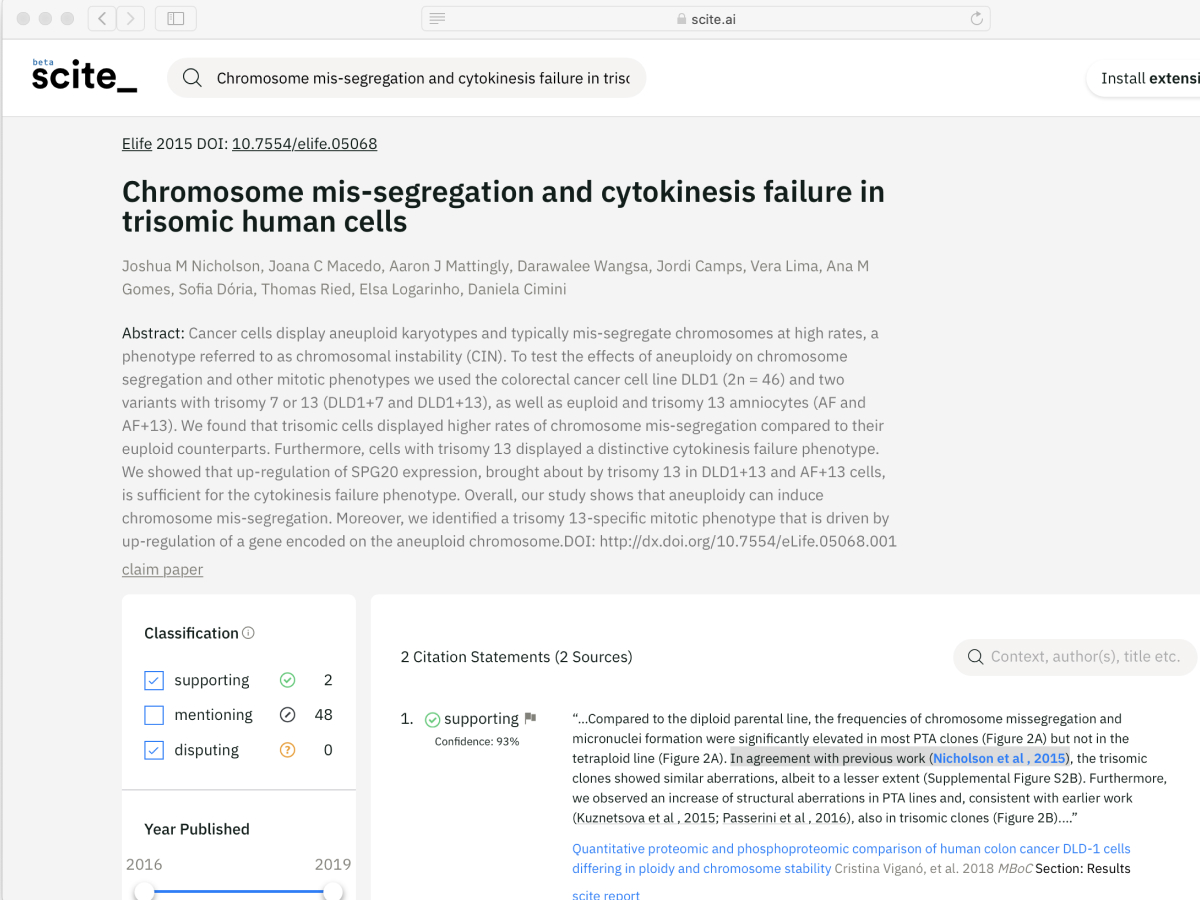Click the Safari sidebar toggle icon
The image size is (1200, 900).
[x=176, y=18]
